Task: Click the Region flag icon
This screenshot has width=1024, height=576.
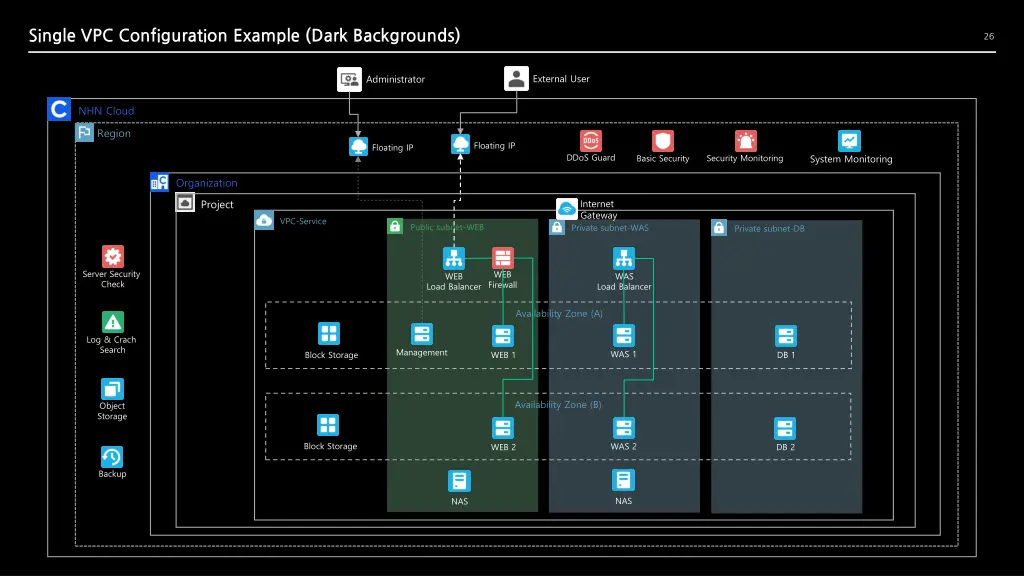Action: point(84,133)
